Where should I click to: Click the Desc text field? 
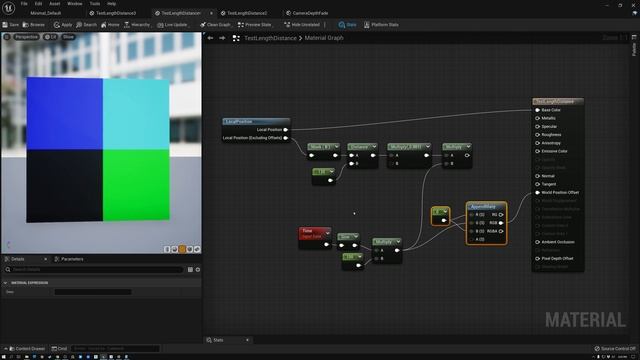pos(93,292)
